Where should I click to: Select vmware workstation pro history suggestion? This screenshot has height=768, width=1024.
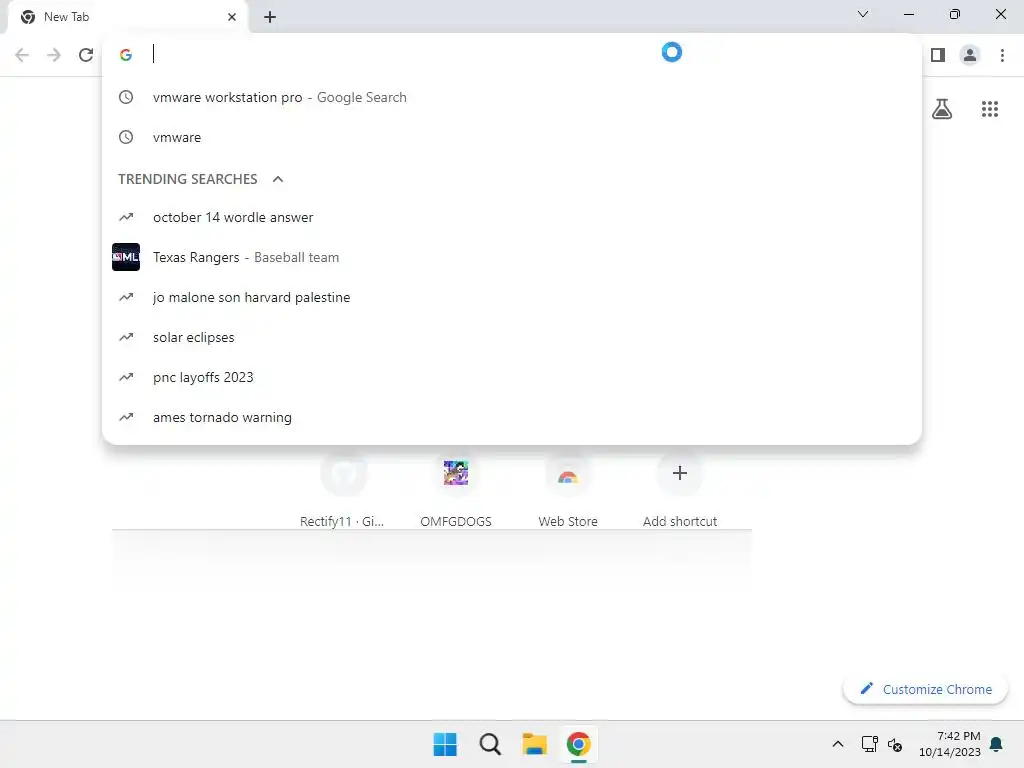click(512, 97)
